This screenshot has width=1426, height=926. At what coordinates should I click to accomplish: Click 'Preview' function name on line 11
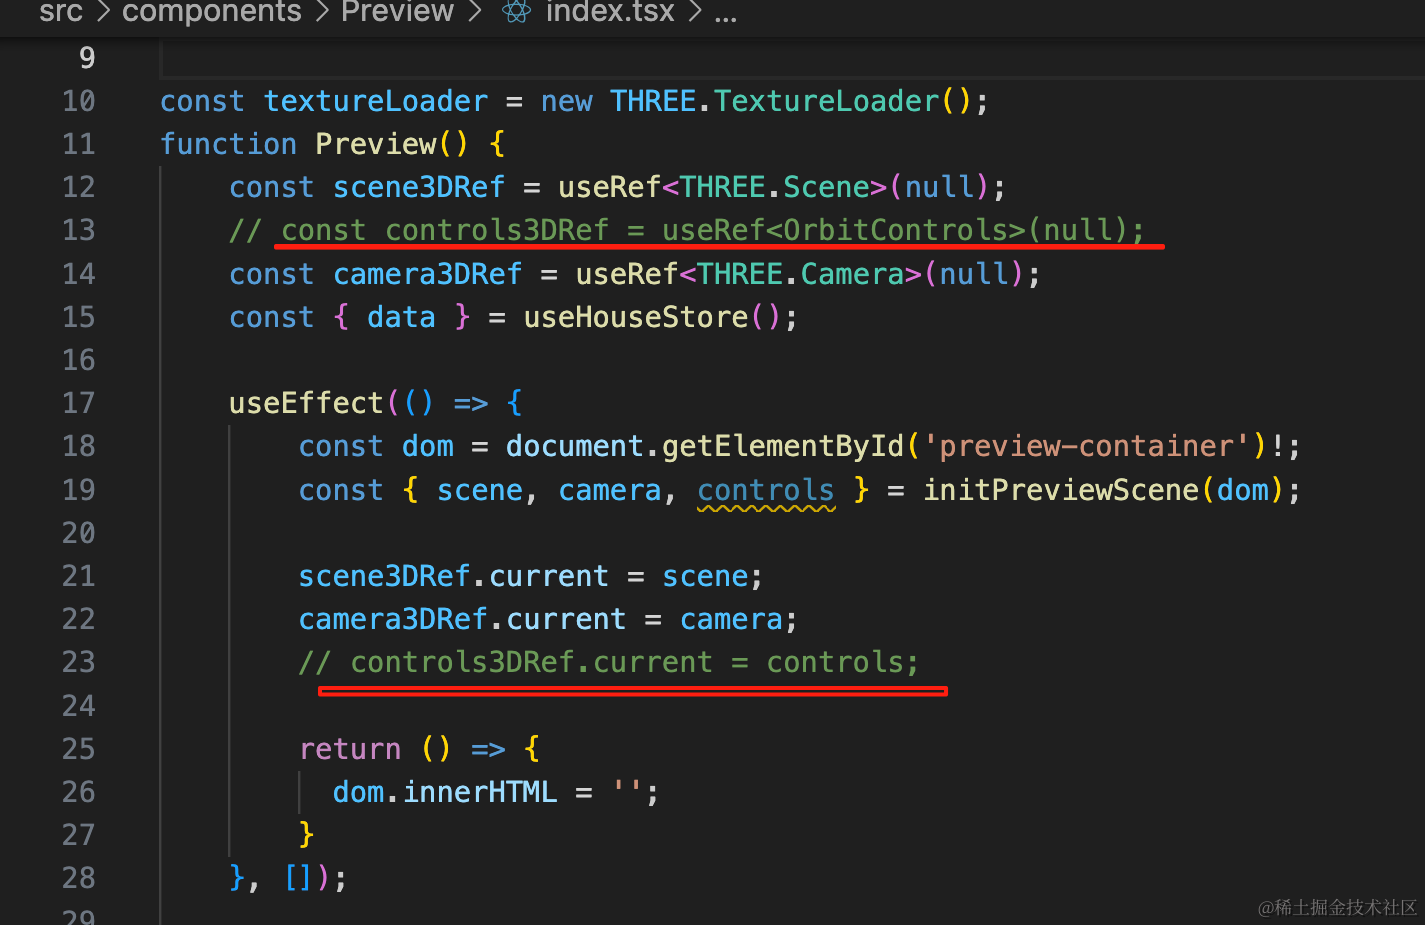click(376, 144)
